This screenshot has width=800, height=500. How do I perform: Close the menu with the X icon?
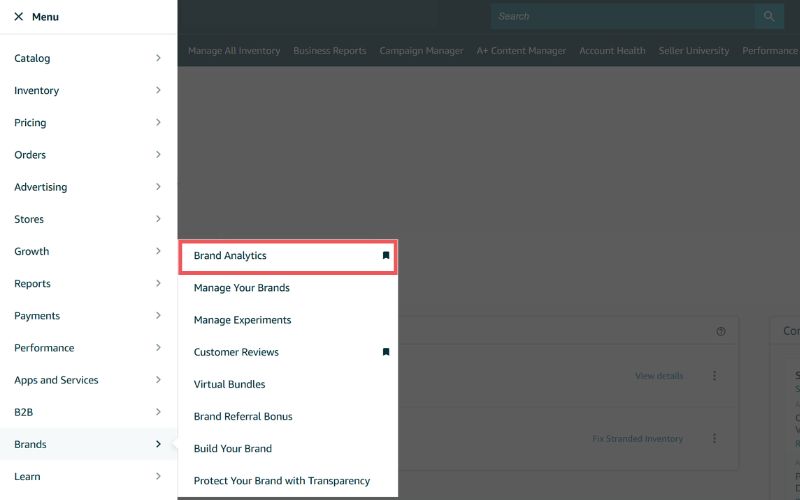click(19, 17)
